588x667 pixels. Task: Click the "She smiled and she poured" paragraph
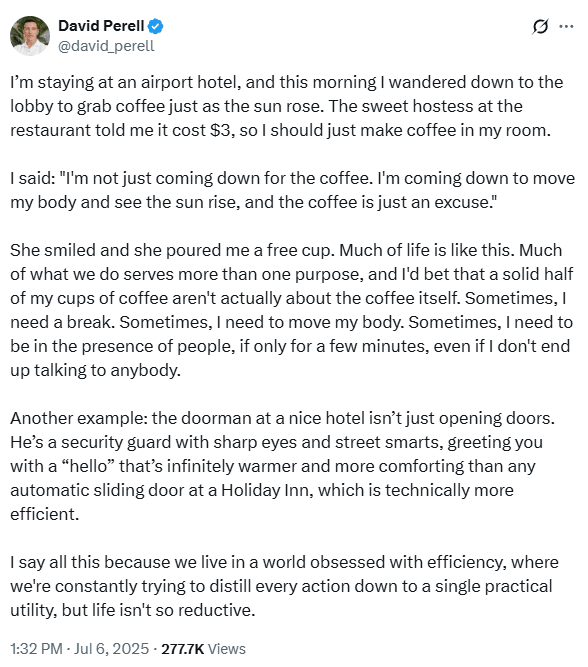291,310
